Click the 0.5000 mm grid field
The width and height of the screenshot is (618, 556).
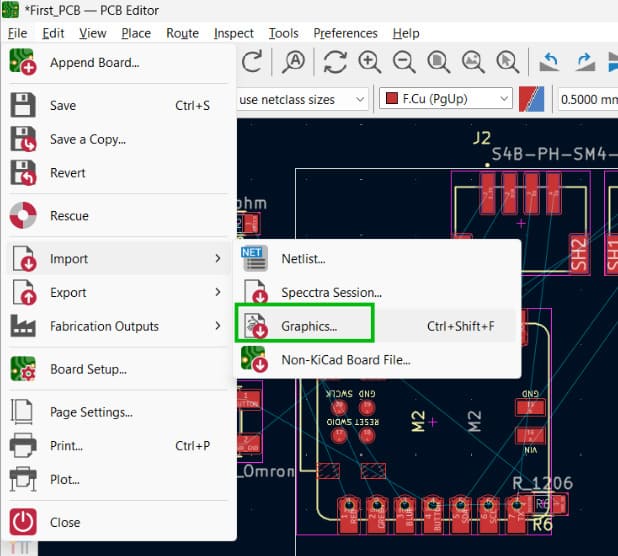[588, 99]
